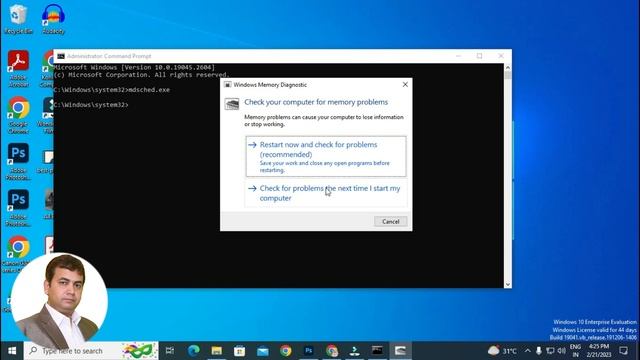The image size is (640, 360).
Task: Open the weather widget showing 31°C
Action: click(x=502, y=351)
